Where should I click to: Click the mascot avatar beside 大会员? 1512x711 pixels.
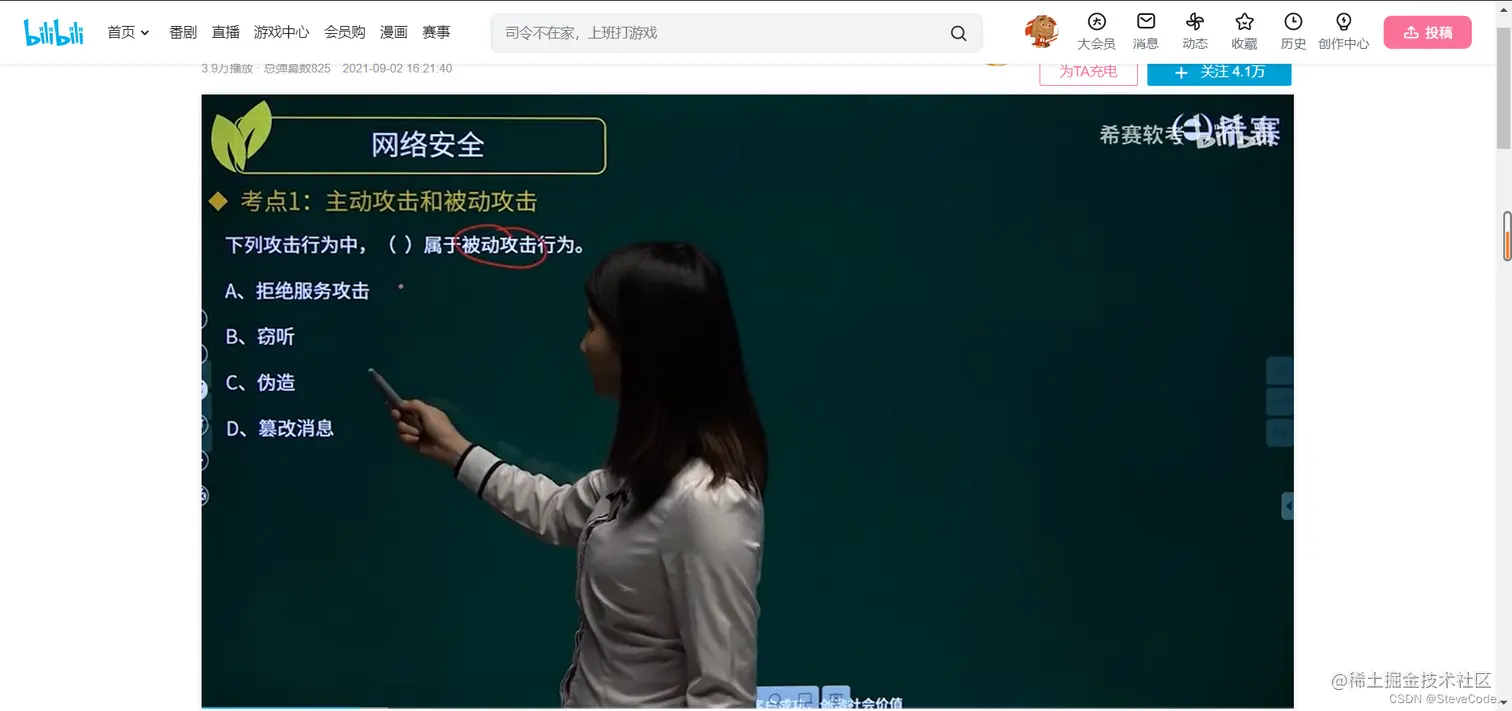(x=1040, y=31)
